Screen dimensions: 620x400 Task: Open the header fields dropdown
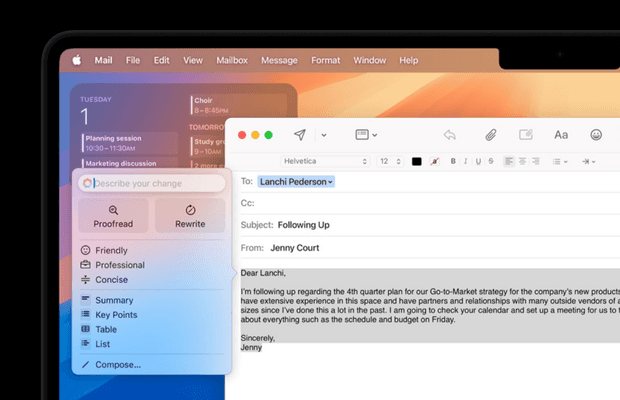tap(366, 135)
